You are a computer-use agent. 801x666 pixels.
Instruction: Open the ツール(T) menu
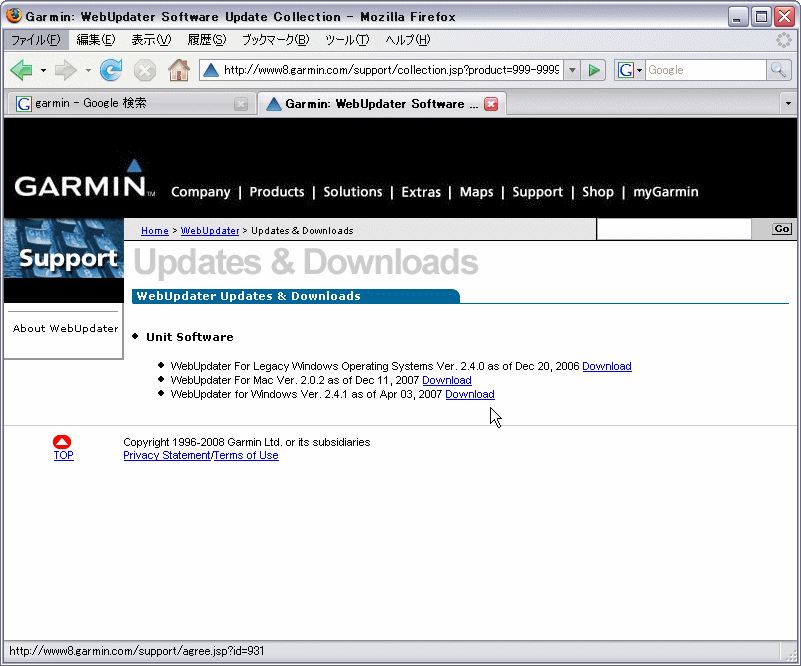(x=347, y=40)
